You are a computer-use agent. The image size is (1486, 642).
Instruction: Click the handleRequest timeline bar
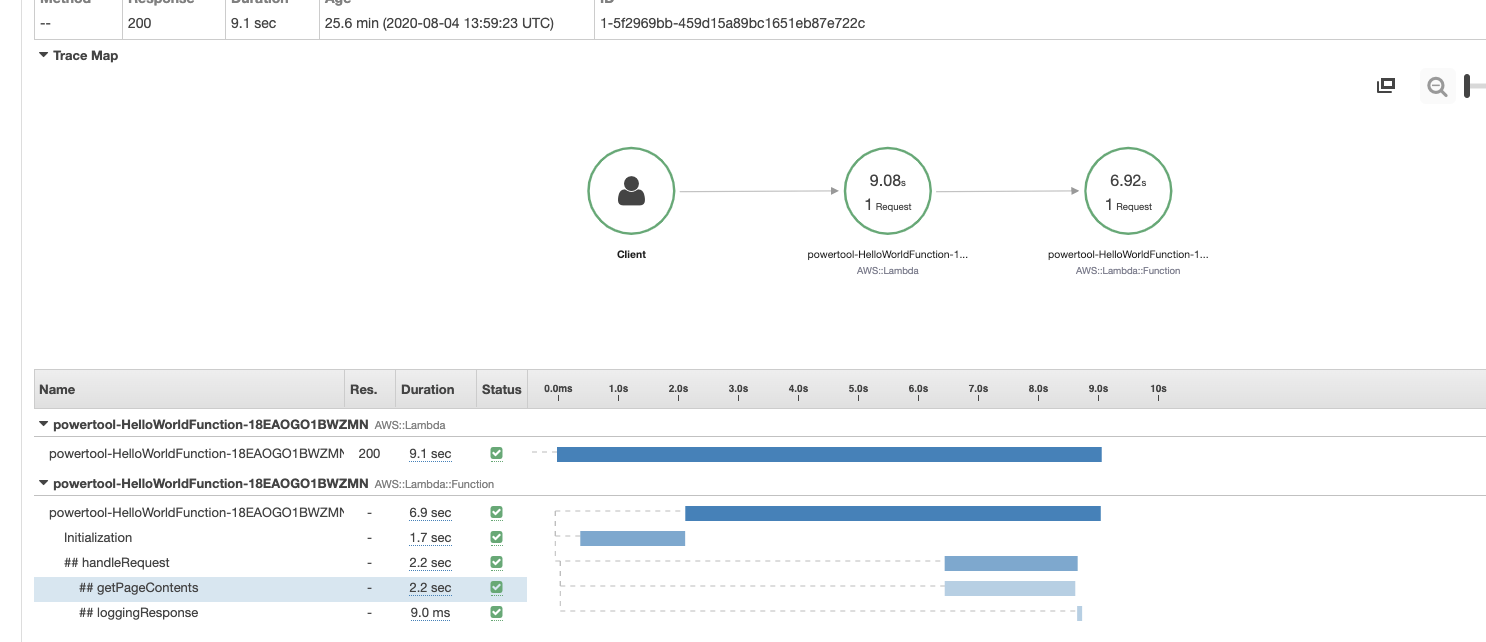1011,563
